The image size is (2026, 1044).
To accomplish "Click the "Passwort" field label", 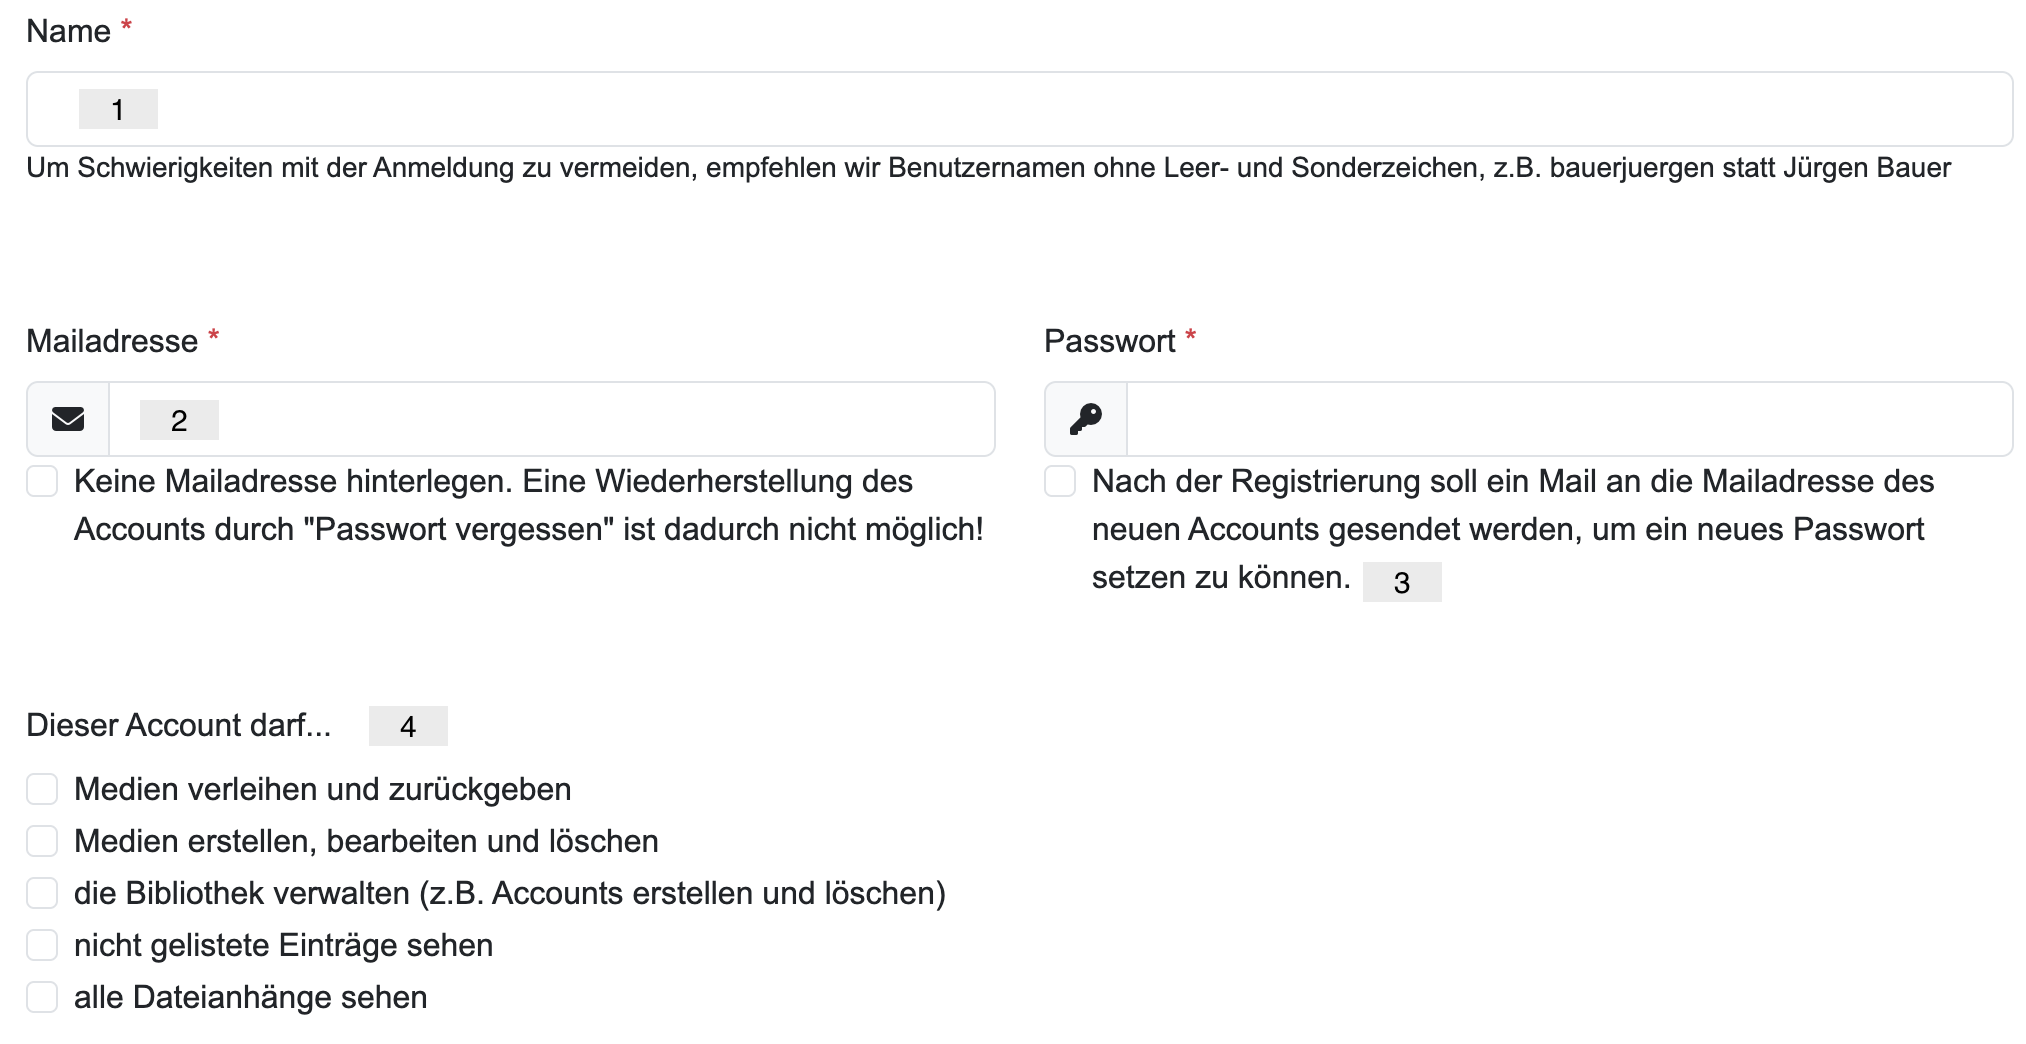I will 1109,342.
